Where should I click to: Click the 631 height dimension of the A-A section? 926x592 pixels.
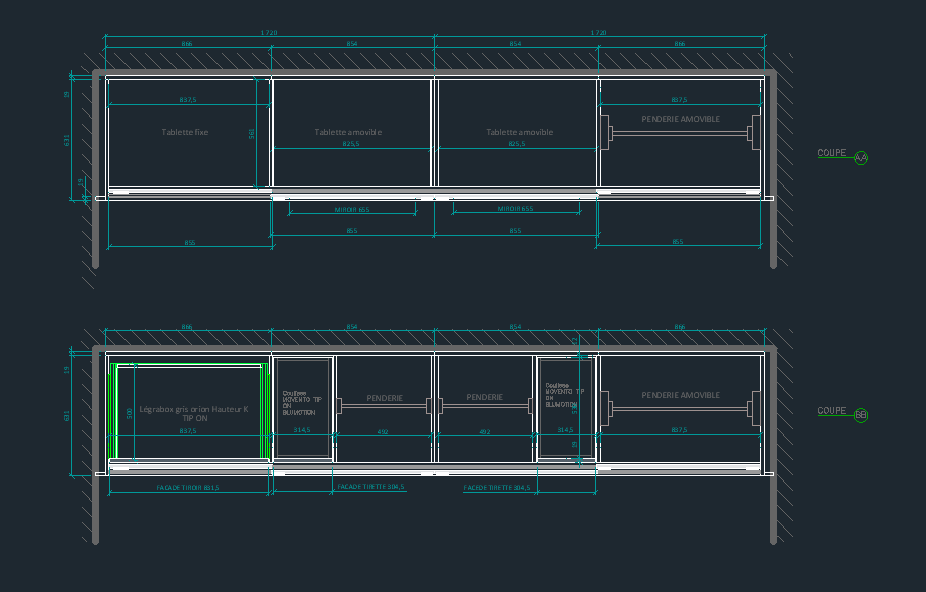[67, 141]
